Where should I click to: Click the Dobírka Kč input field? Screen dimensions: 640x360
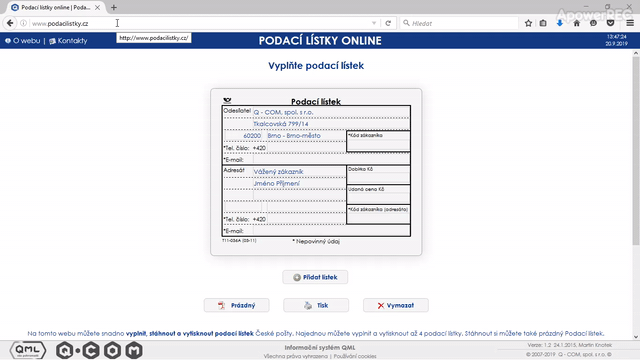(x=378, y=178)
